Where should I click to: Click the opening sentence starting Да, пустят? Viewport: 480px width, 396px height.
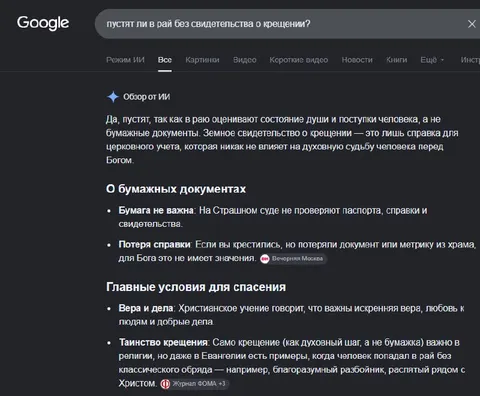coord(282,140)
